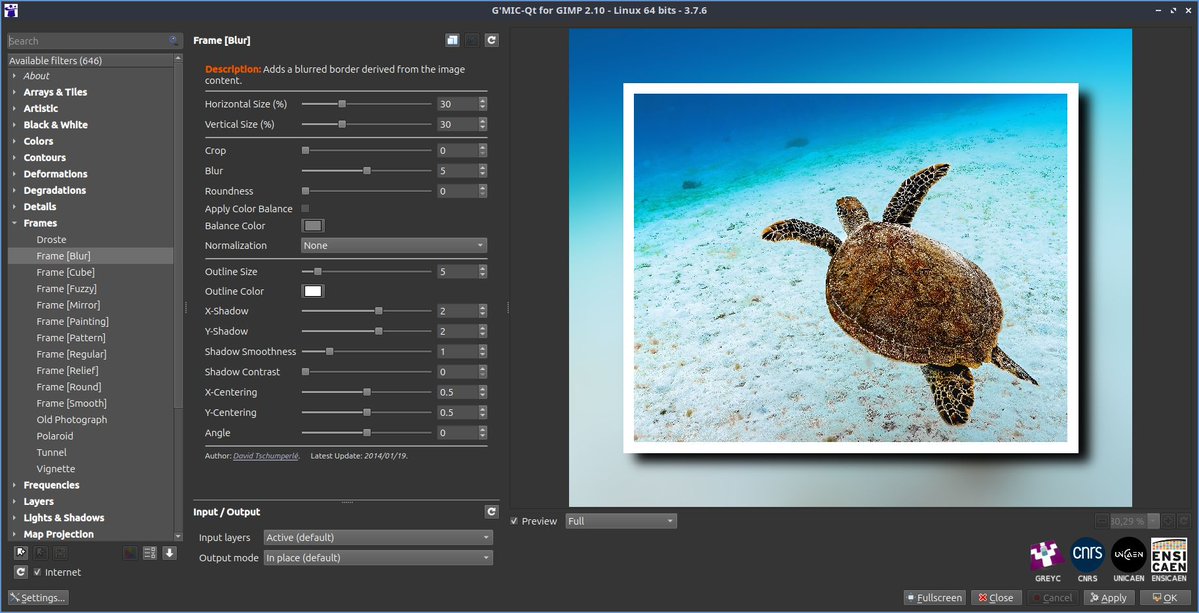Click the download arrow icon below filter list
Screen dimensions: 1199x613
(x=170, y=553)
